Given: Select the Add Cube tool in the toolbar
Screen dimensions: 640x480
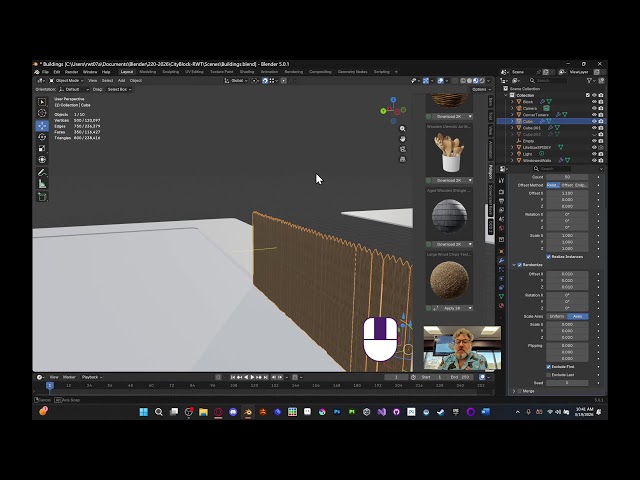Looking at the screenshot, I should (42, 197).
